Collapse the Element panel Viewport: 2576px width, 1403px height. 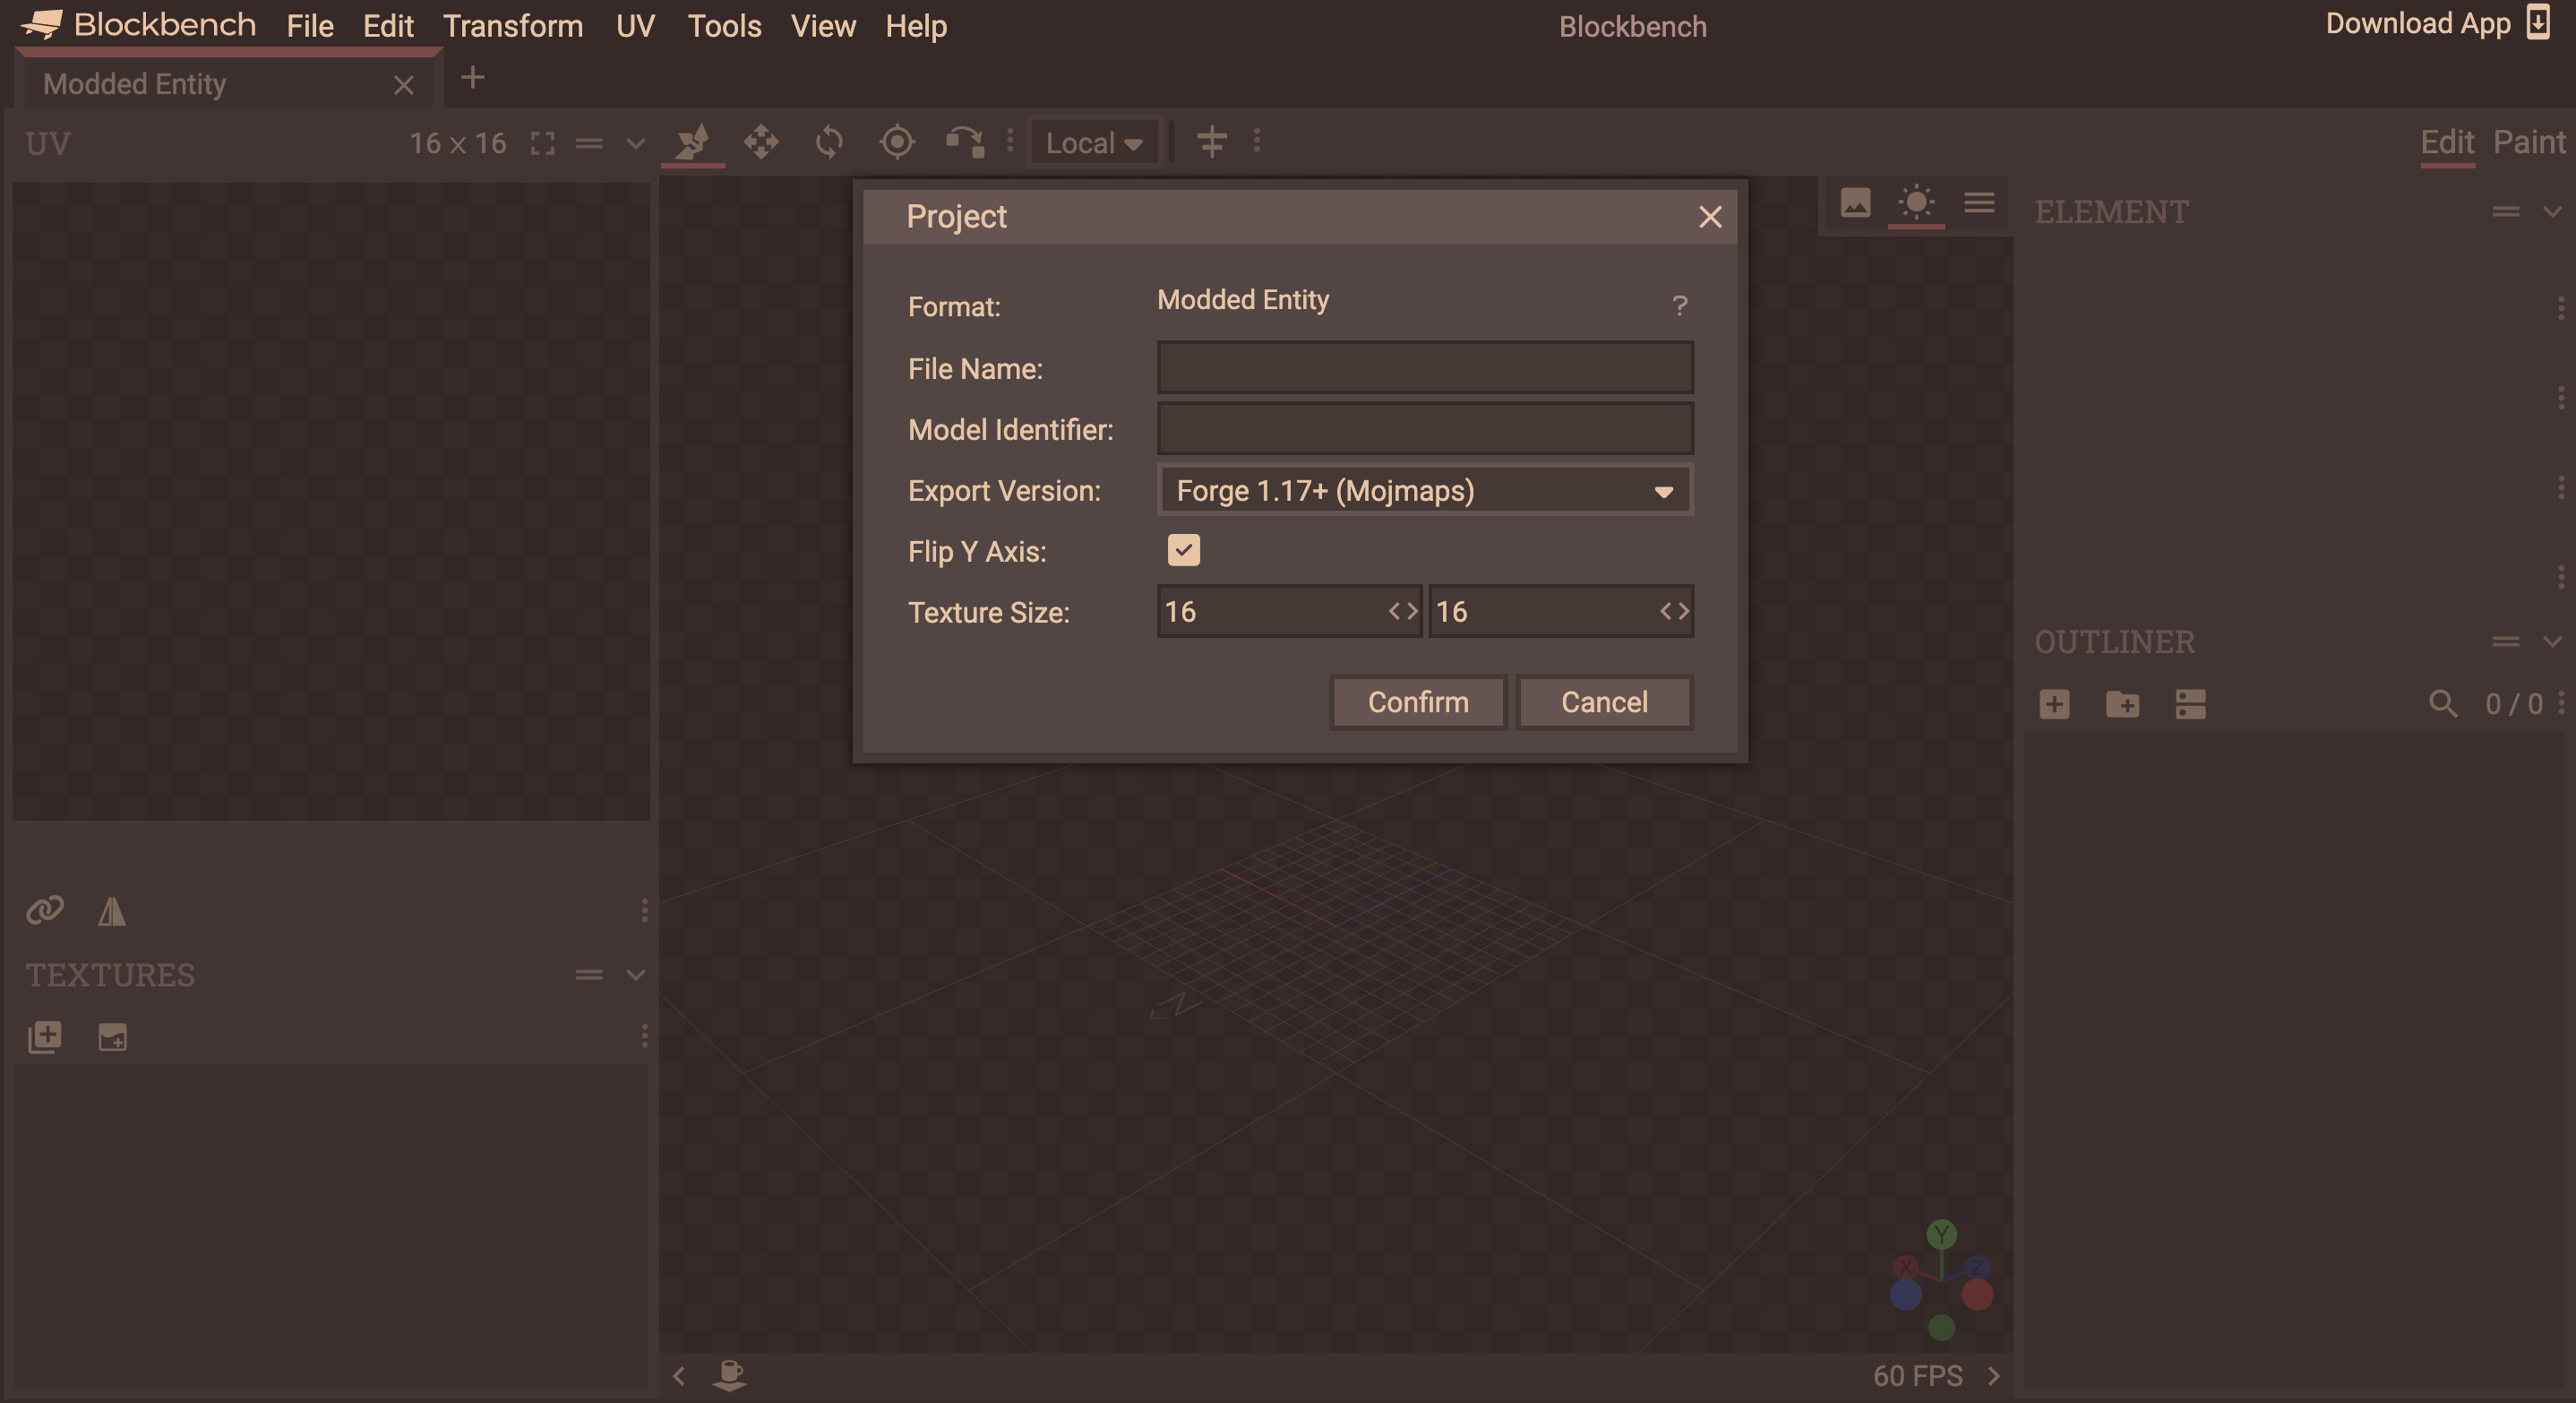(2552, 211)
